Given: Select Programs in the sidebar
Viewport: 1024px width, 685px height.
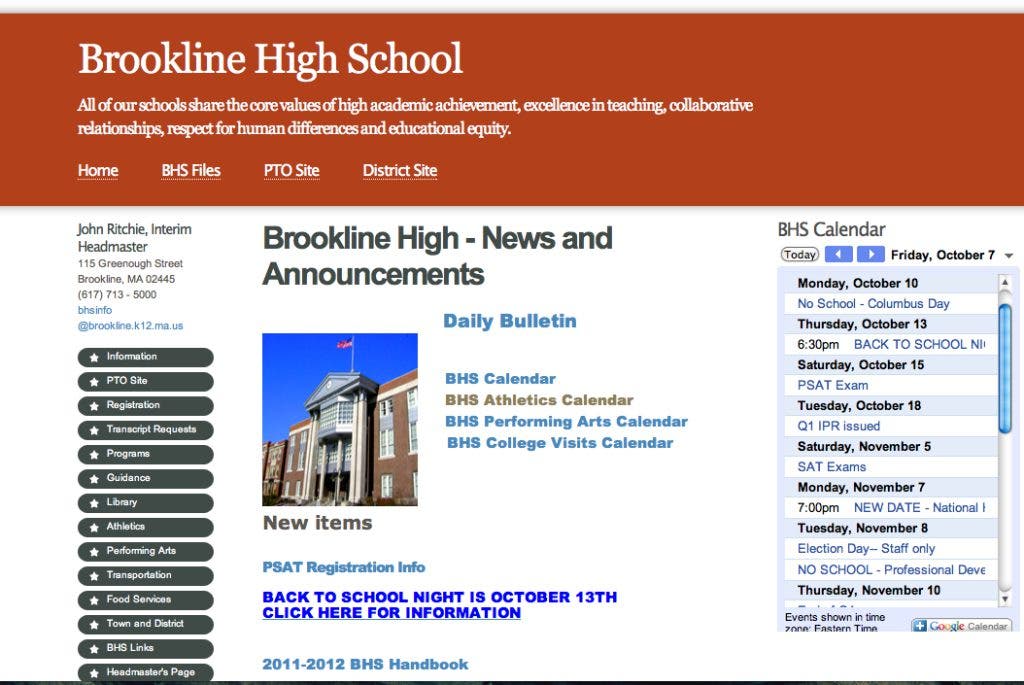Looking at the screenshot, I should pos(146,454).
